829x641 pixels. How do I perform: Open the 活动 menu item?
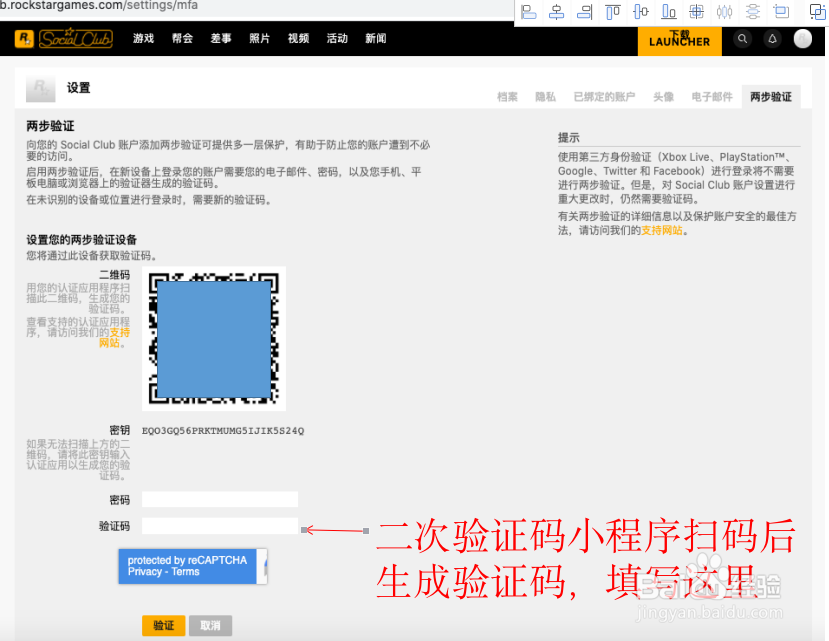(337, 39)
